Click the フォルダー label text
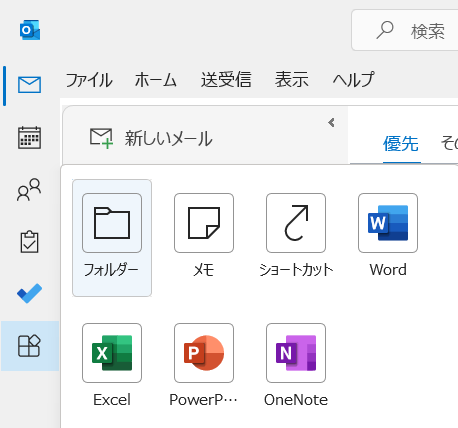 pyautogui.click(x=111, y=270)
